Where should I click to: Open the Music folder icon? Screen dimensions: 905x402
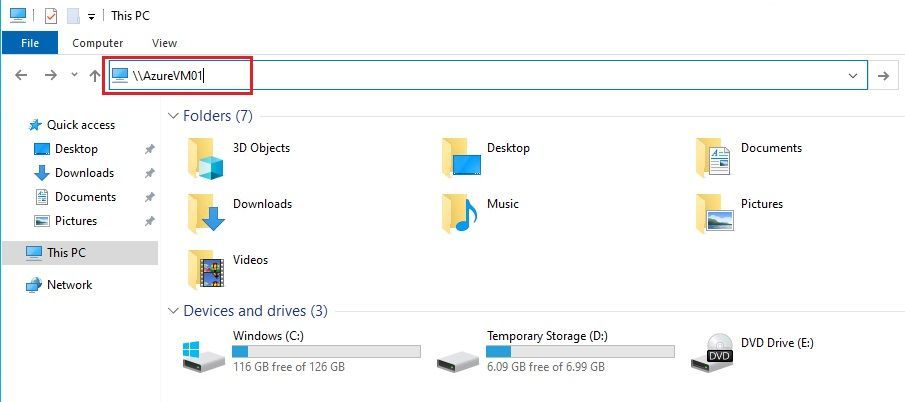[x=459, y=213]
